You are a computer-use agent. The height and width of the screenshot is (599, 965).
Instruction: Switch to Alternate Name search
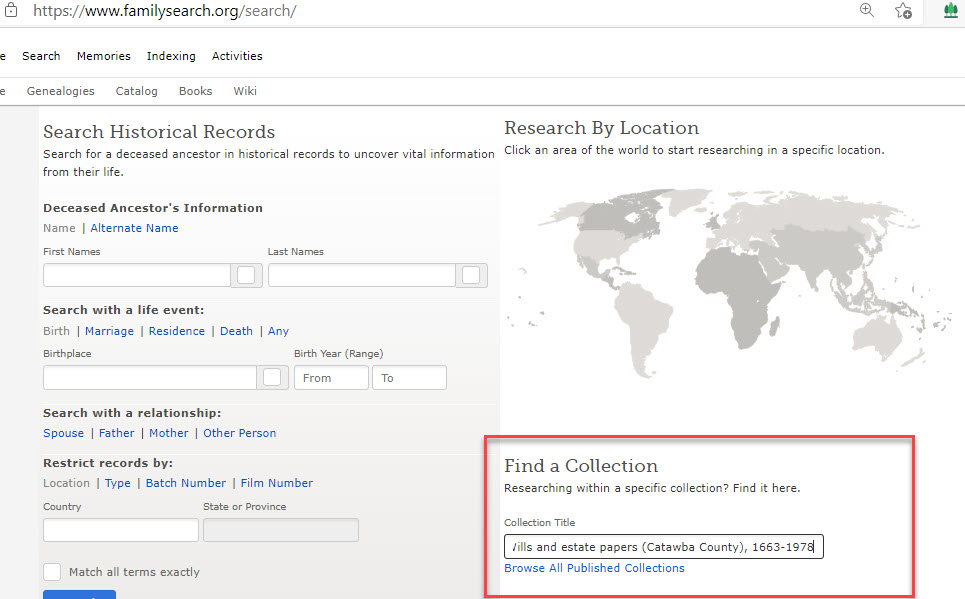134,228
